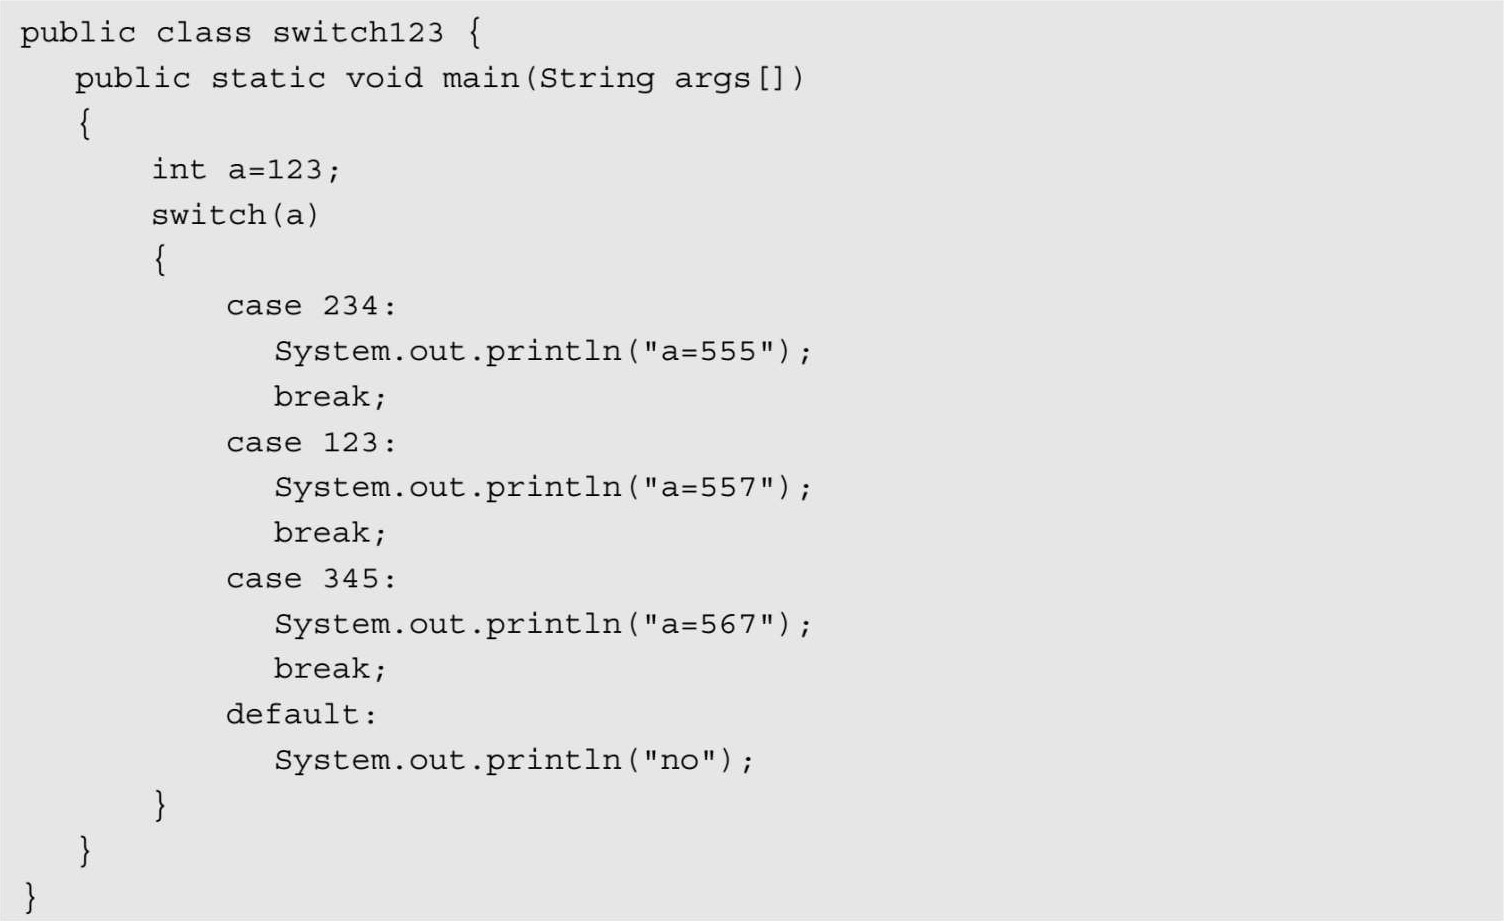Click the static keyword in main declaration
This screenshot has width=1504, height=921.
(x=268, y=78)
